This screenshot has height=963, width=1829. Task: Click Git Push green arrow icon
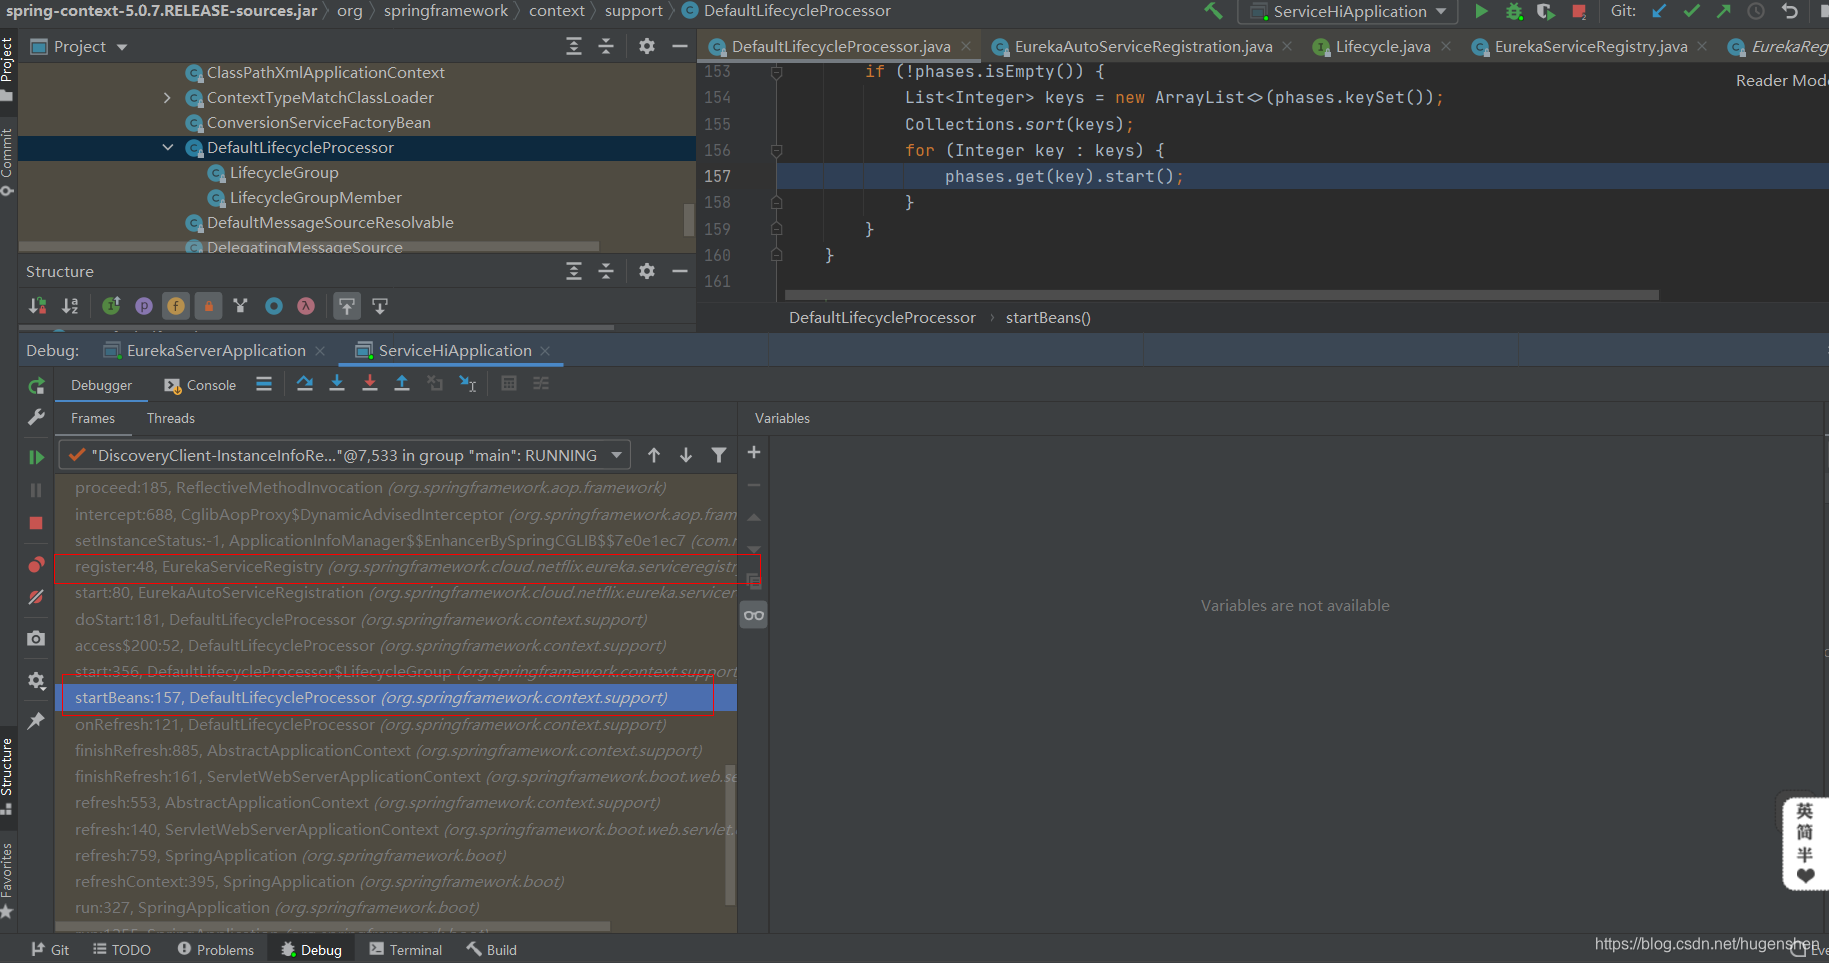1724,11
